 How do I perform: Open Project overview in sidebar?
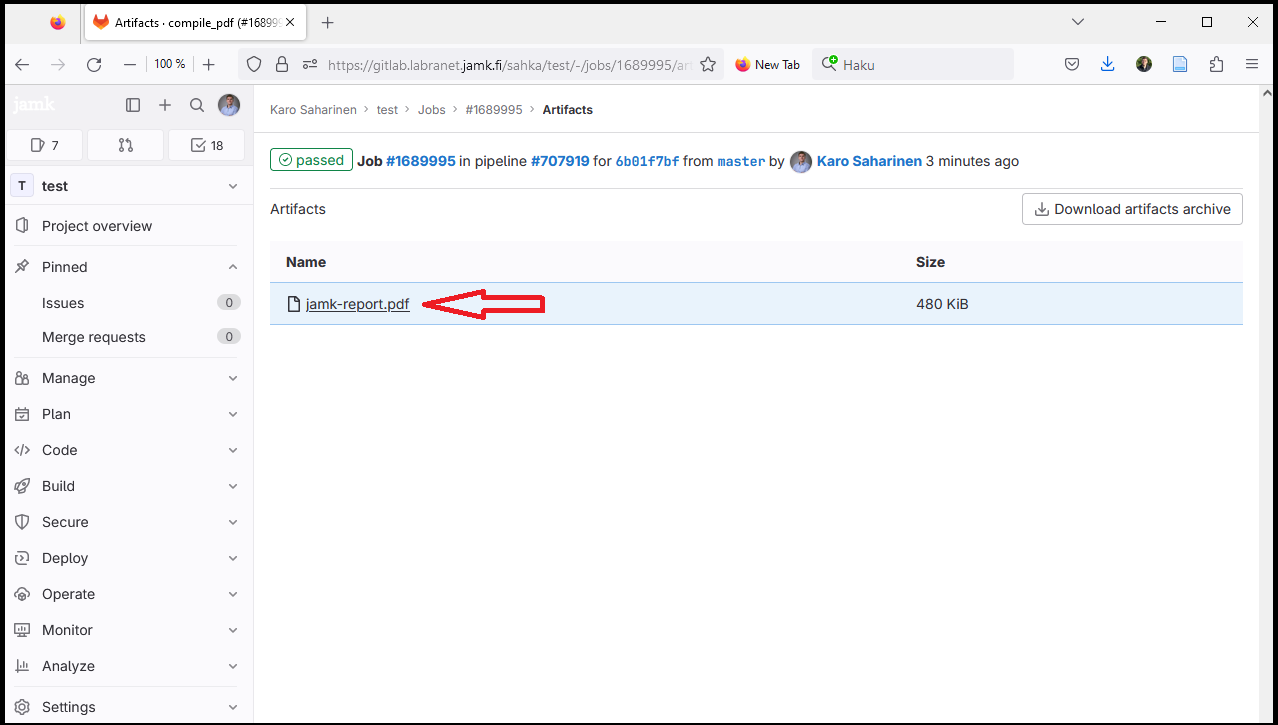pos(97,226)
